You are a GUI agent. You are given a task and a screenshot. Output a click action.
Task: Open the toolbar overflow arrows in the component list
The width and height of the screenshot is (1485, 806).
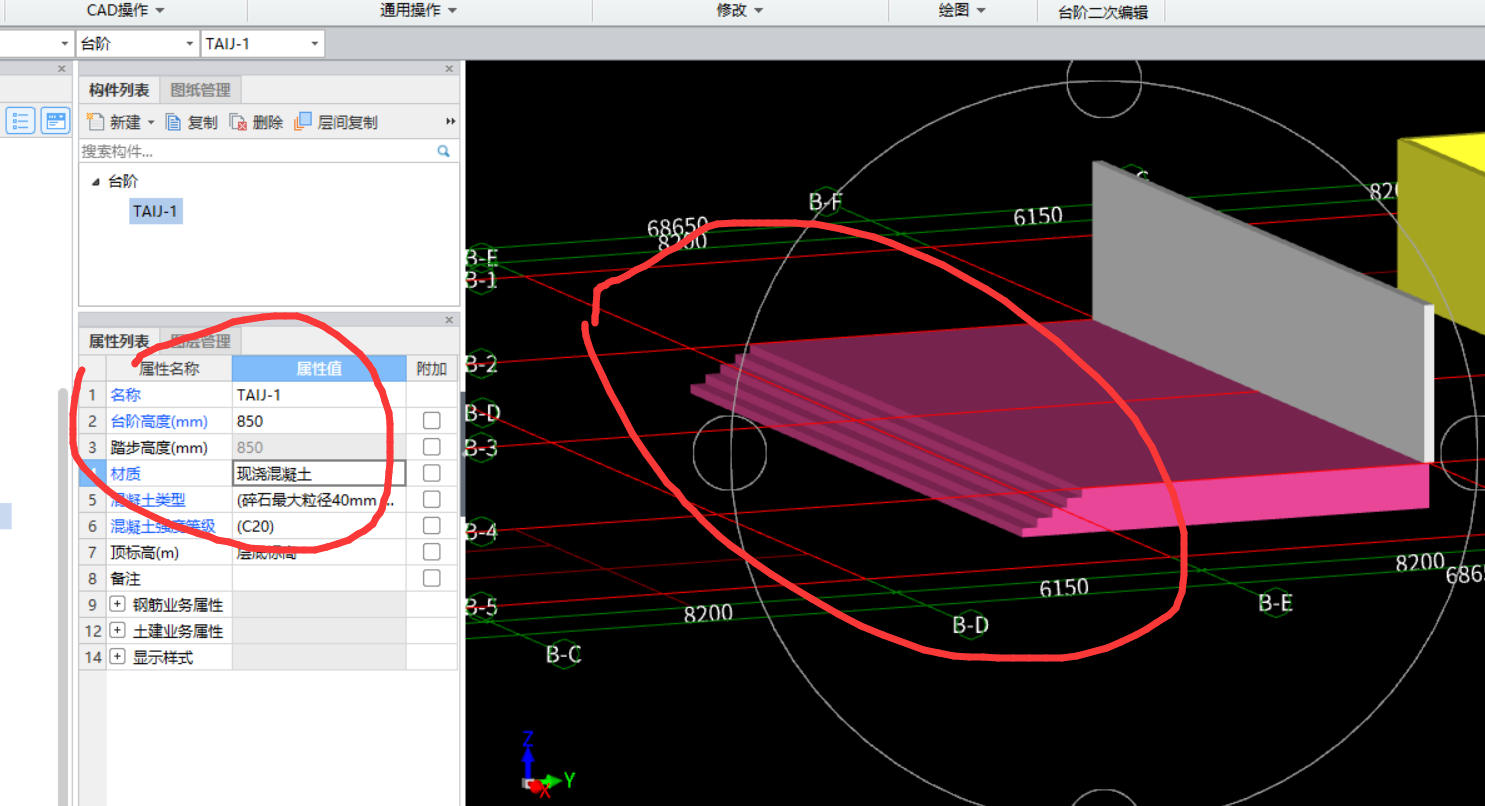[x=450, y=121]
